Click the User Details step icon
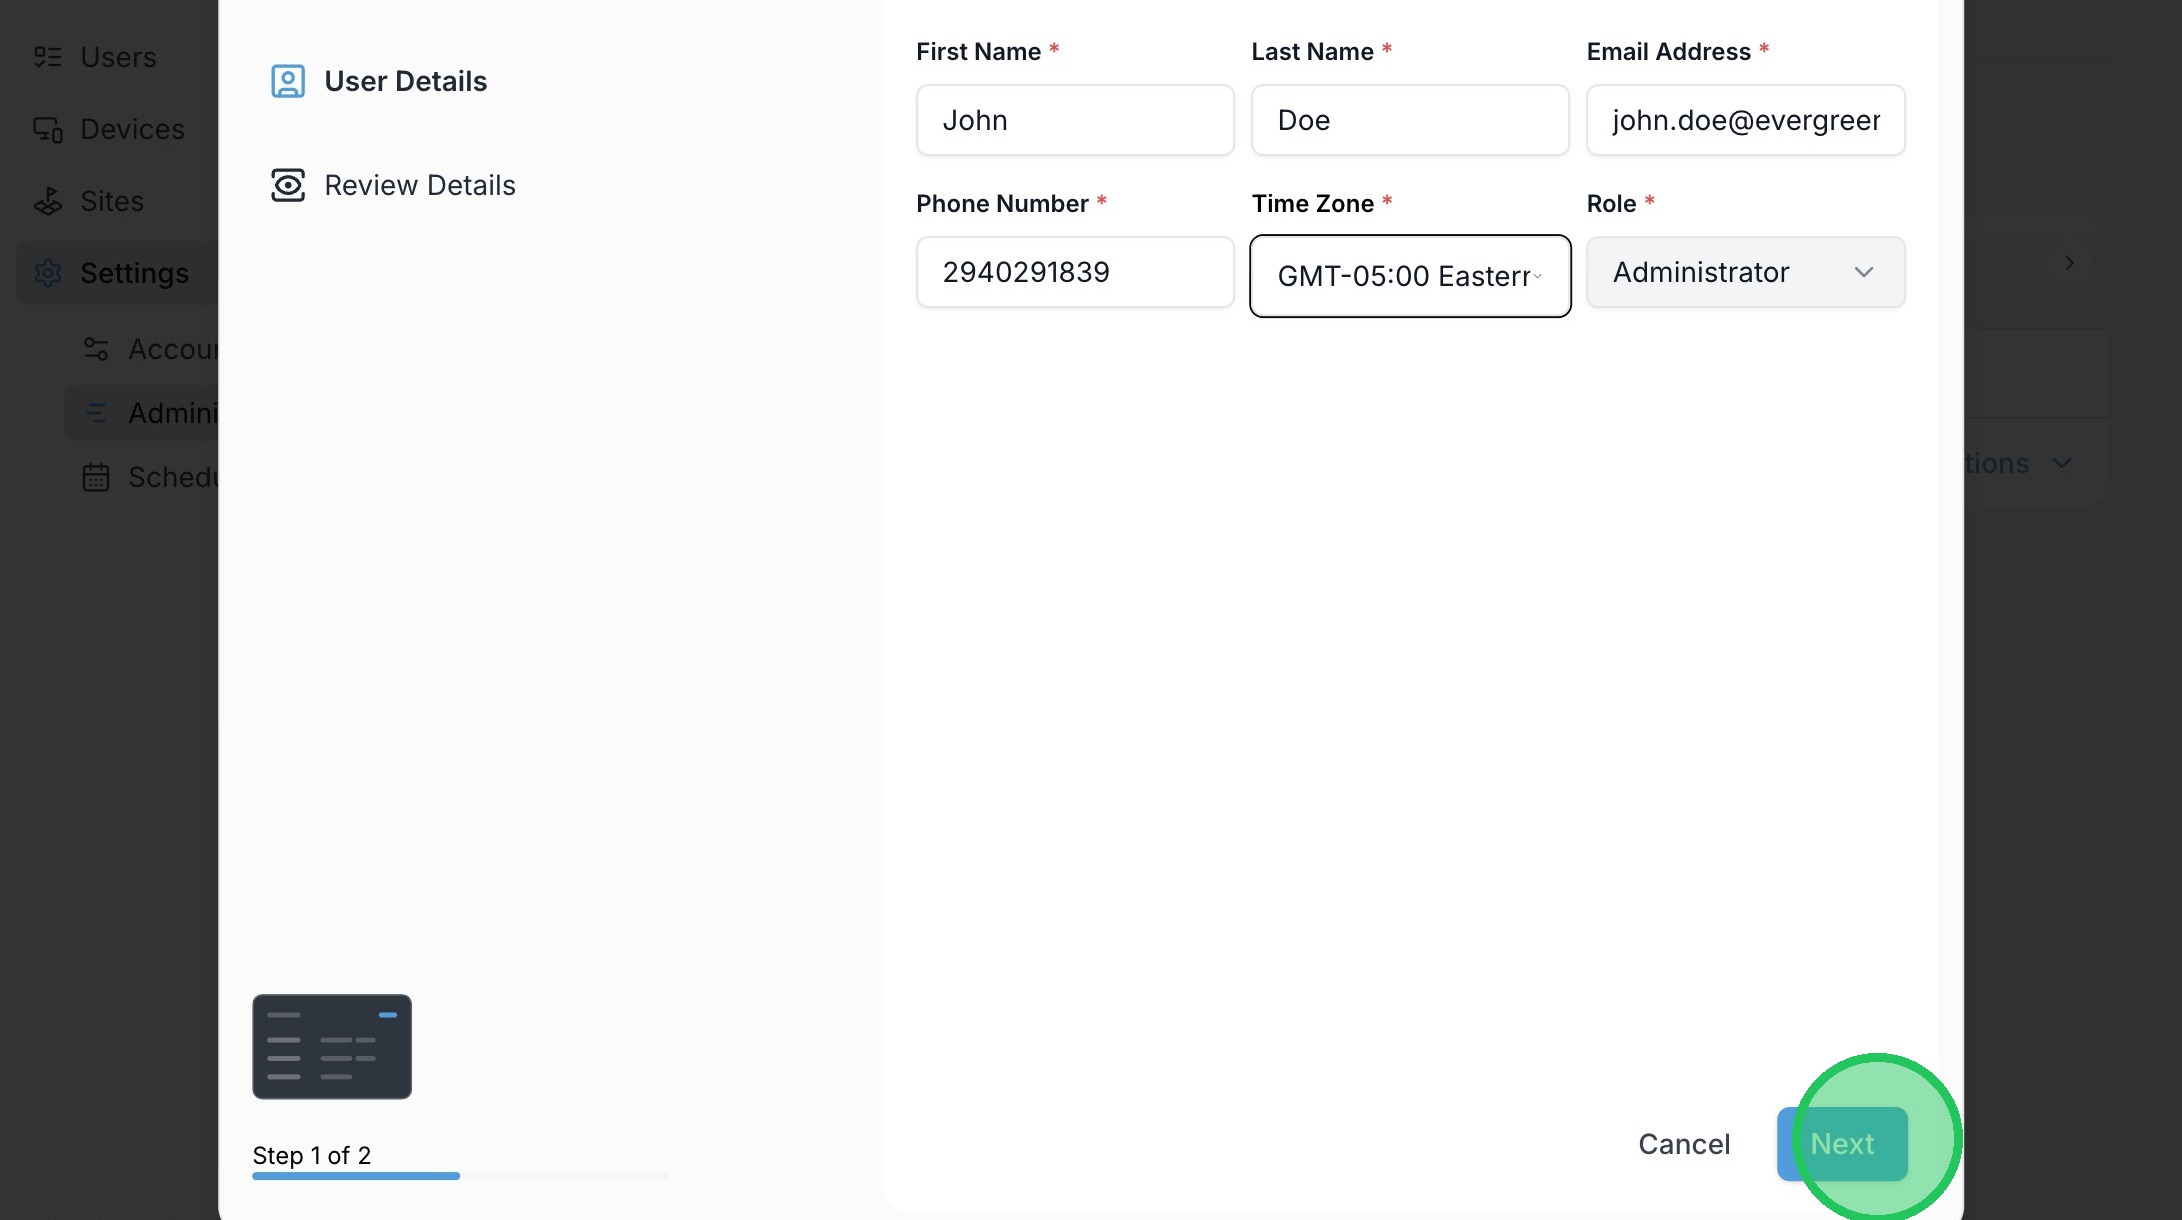Screen dimensions: 2182x1220 [288, 81]
